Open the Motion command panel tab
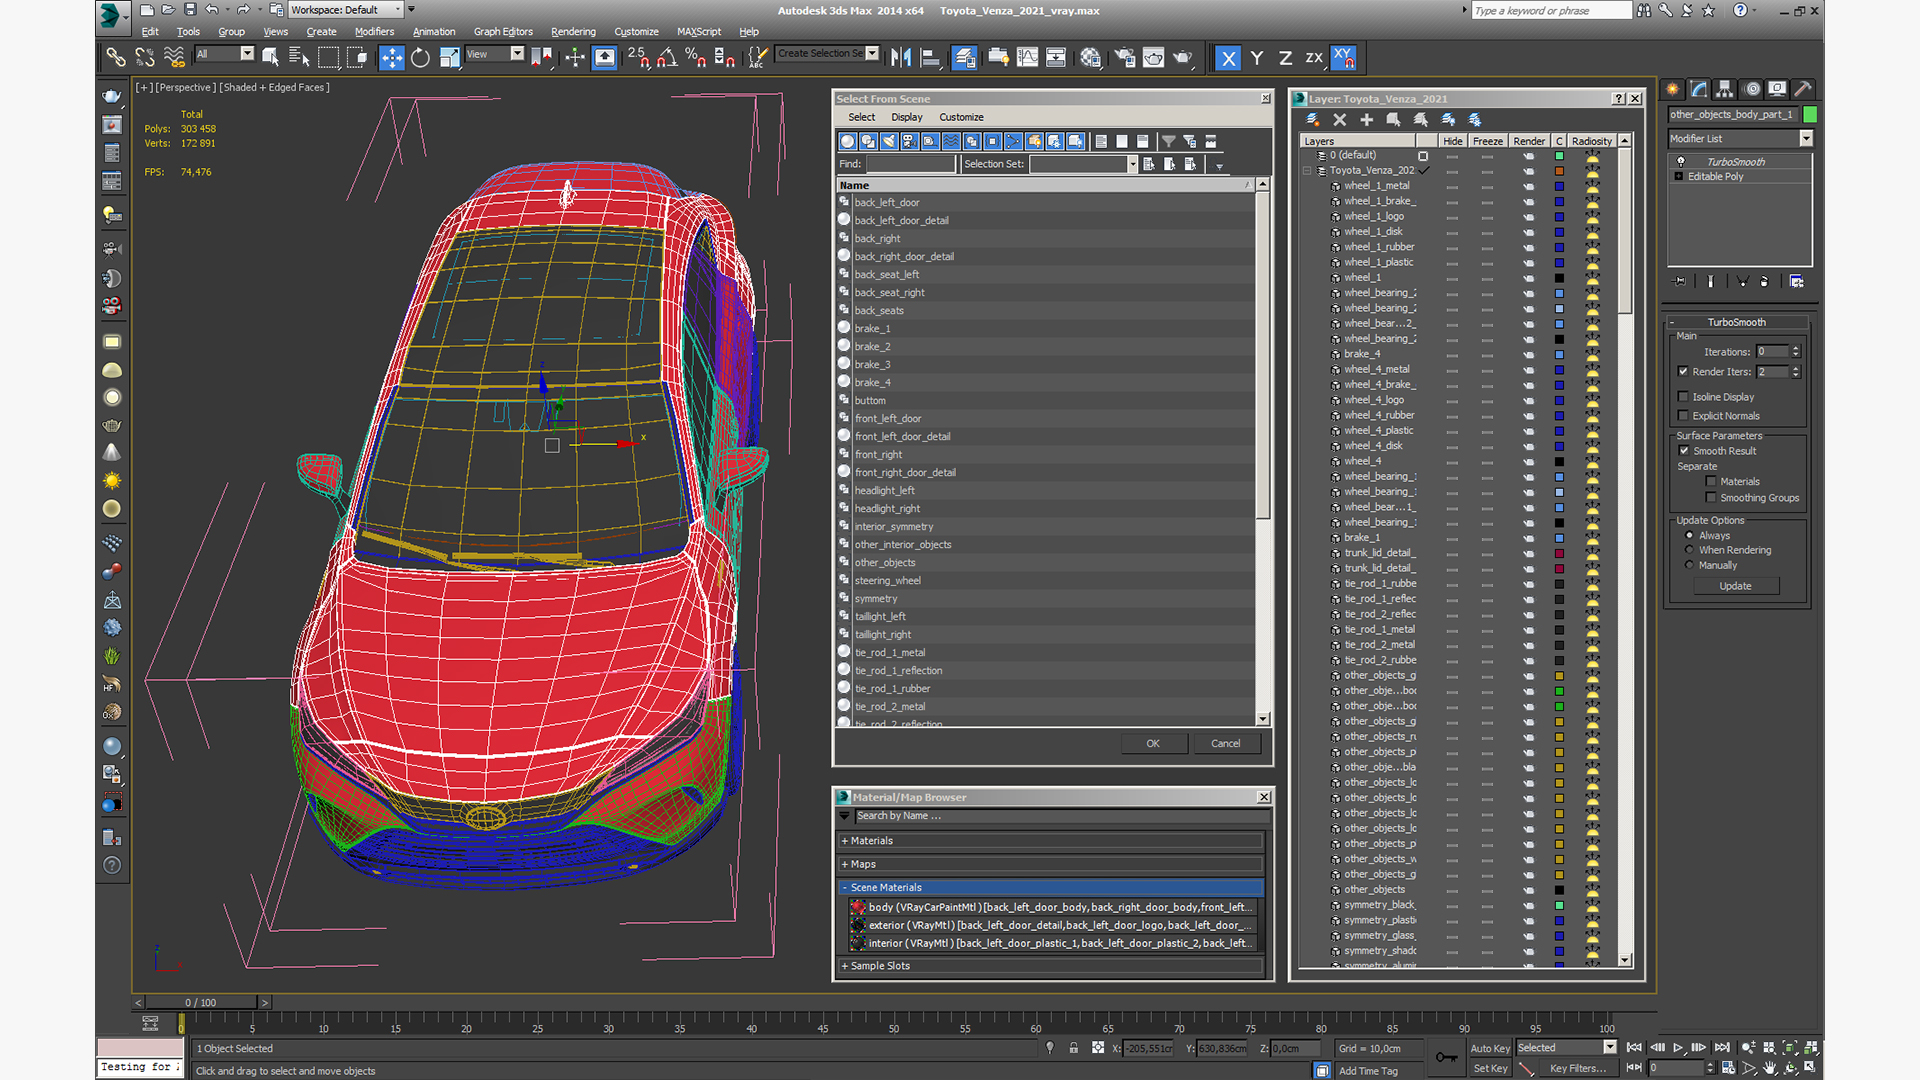1920x1080 pixels. click(1751, 89)
